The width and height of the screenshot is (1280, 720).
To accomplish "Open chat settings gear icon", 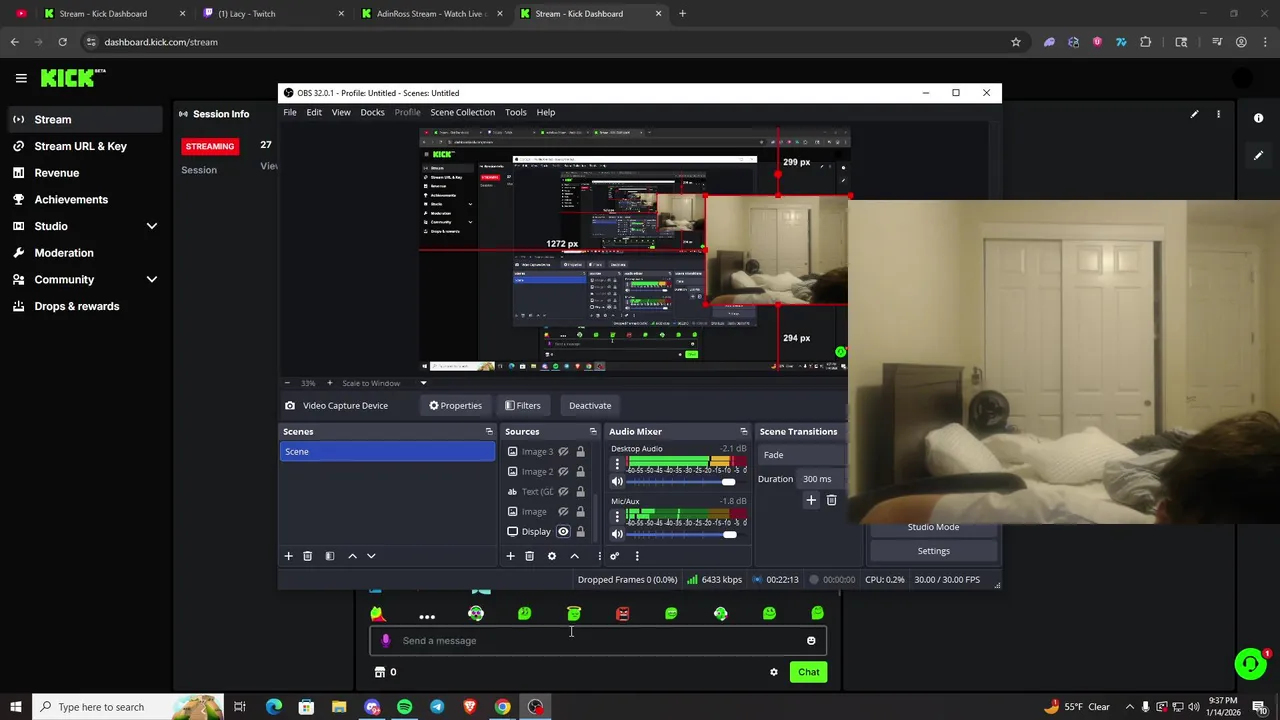I will [x=774, y=672].
